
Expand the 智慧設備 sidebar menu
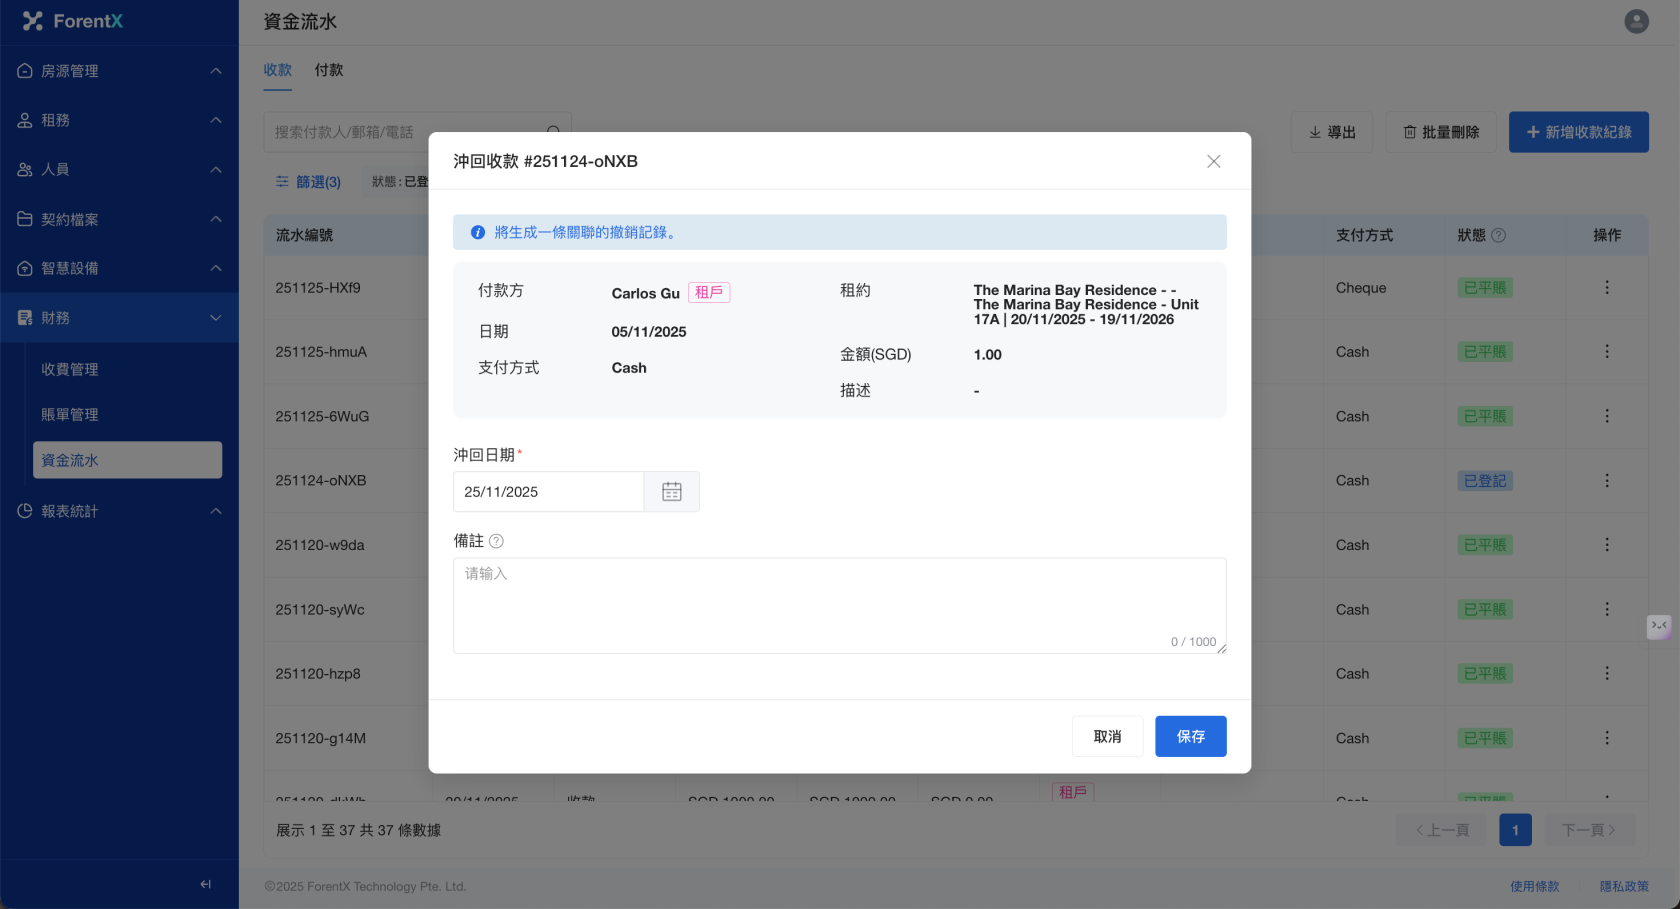point(119,268)
